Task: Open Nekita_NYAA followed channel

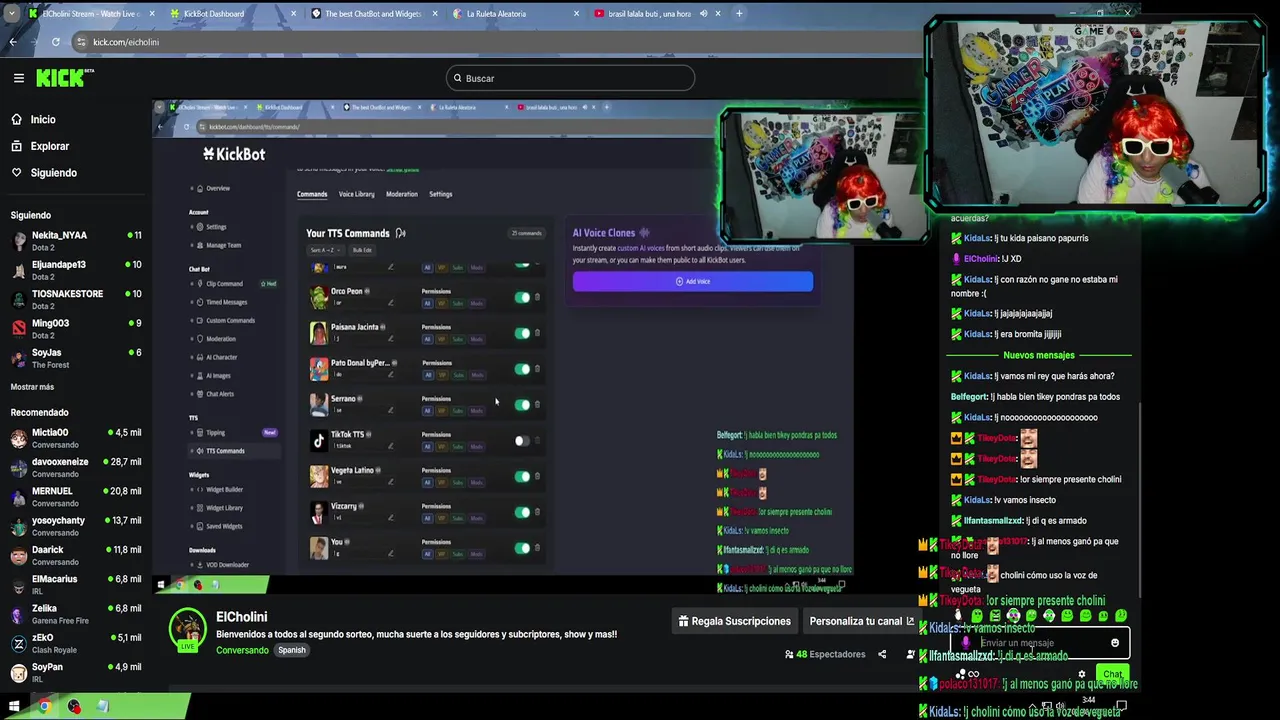Action: coord(76,241)
